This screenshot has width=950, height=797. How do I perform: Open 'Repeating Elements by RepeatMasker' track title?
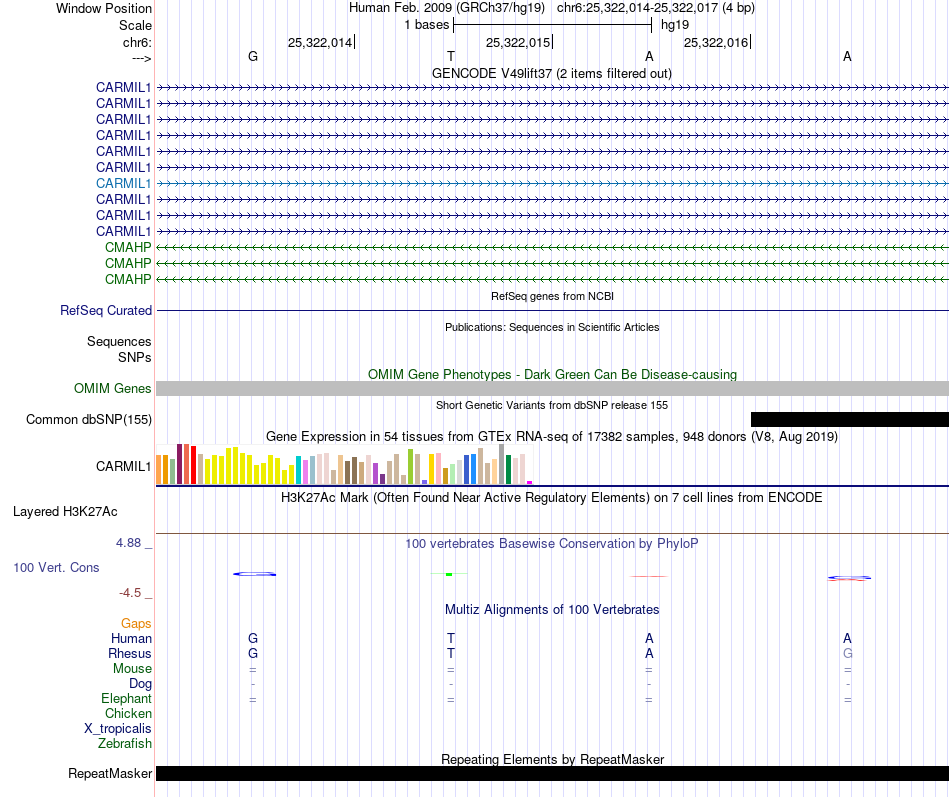(553, 759)
